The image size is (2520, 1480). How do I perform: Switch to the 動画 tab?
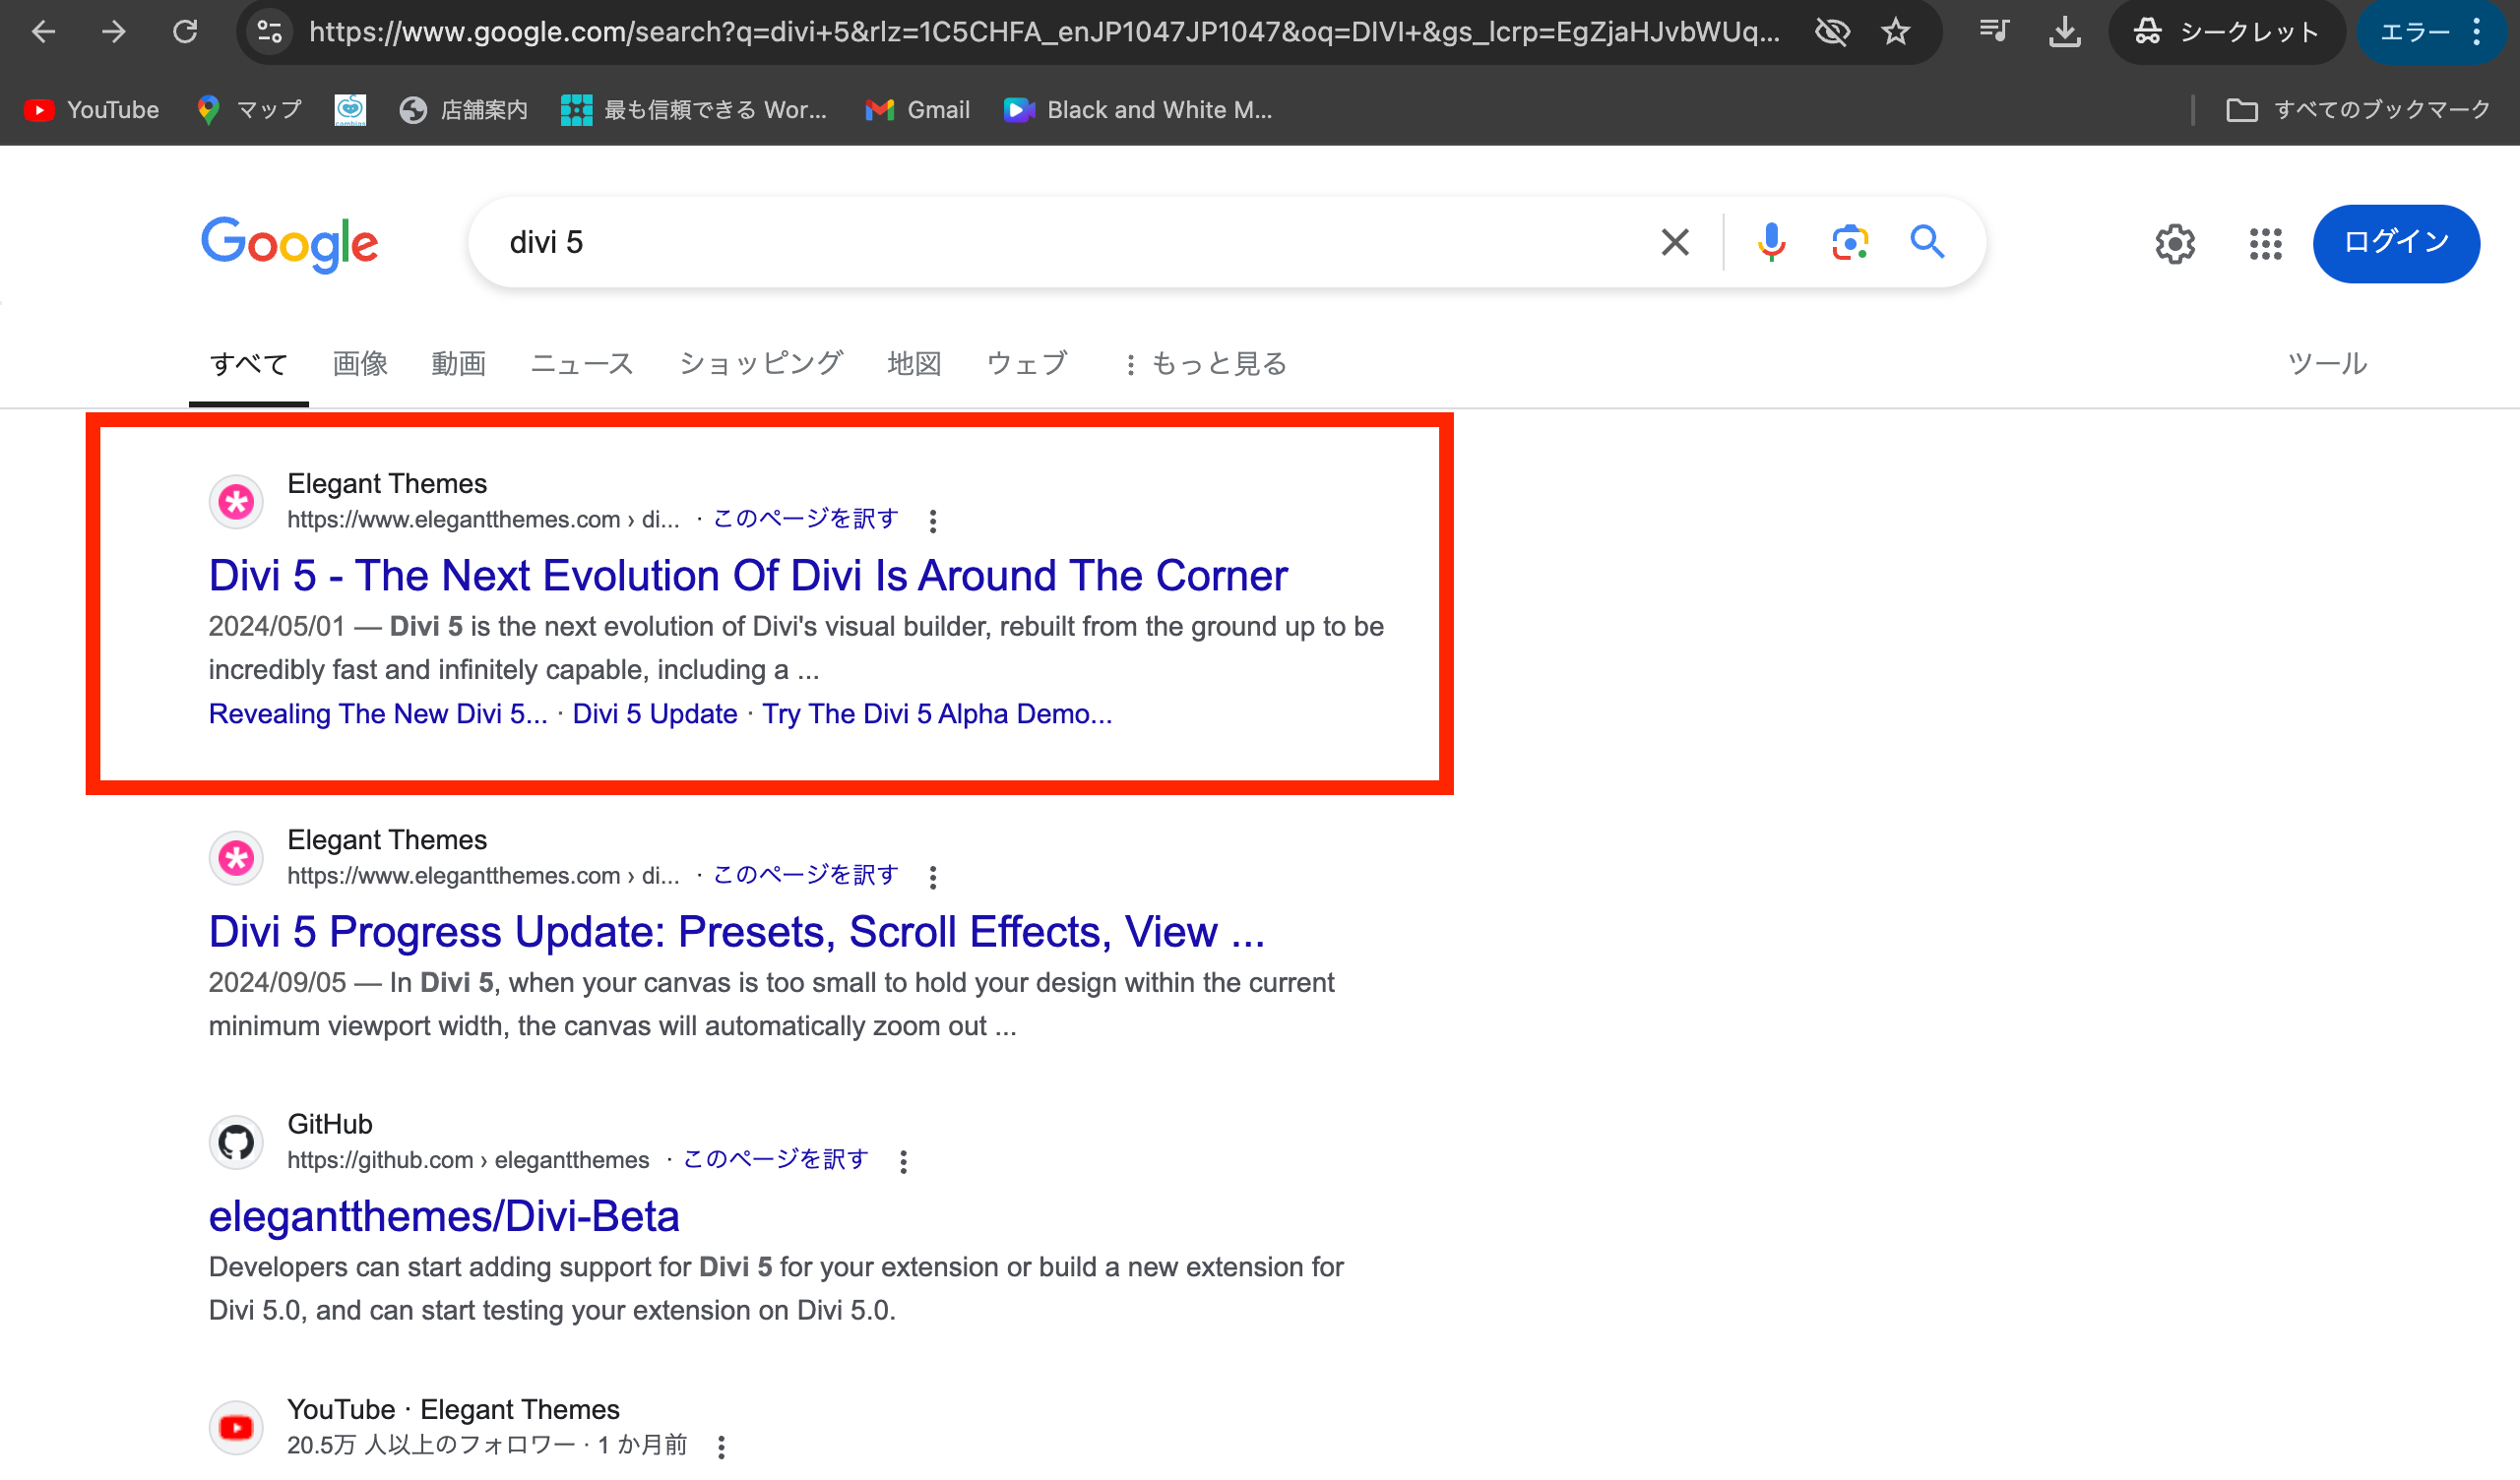(x=459, y=364)
